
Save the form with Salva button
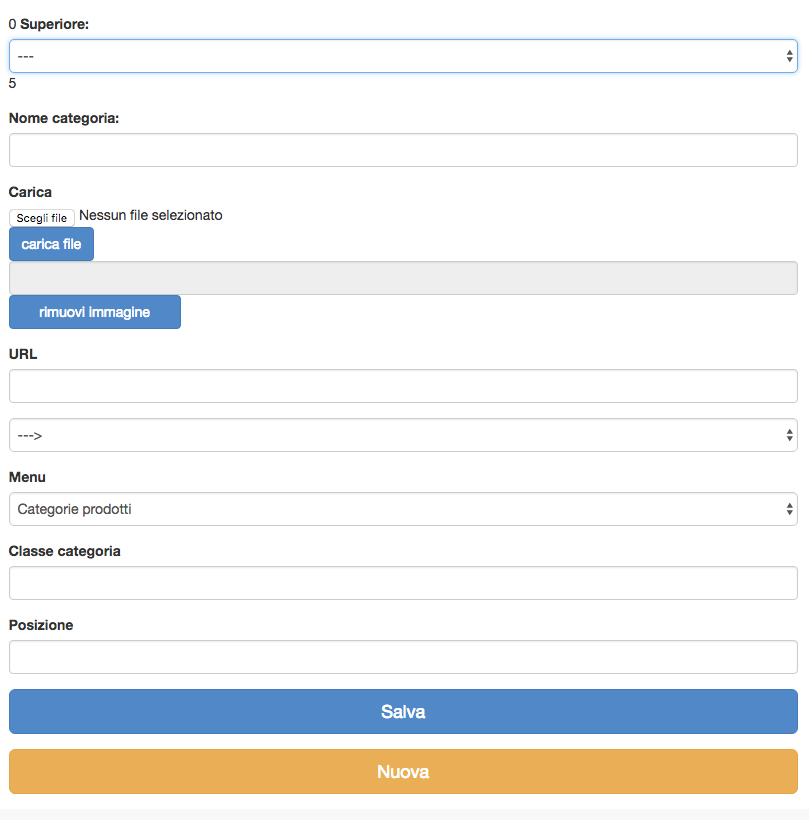click(x=403, y=712)
